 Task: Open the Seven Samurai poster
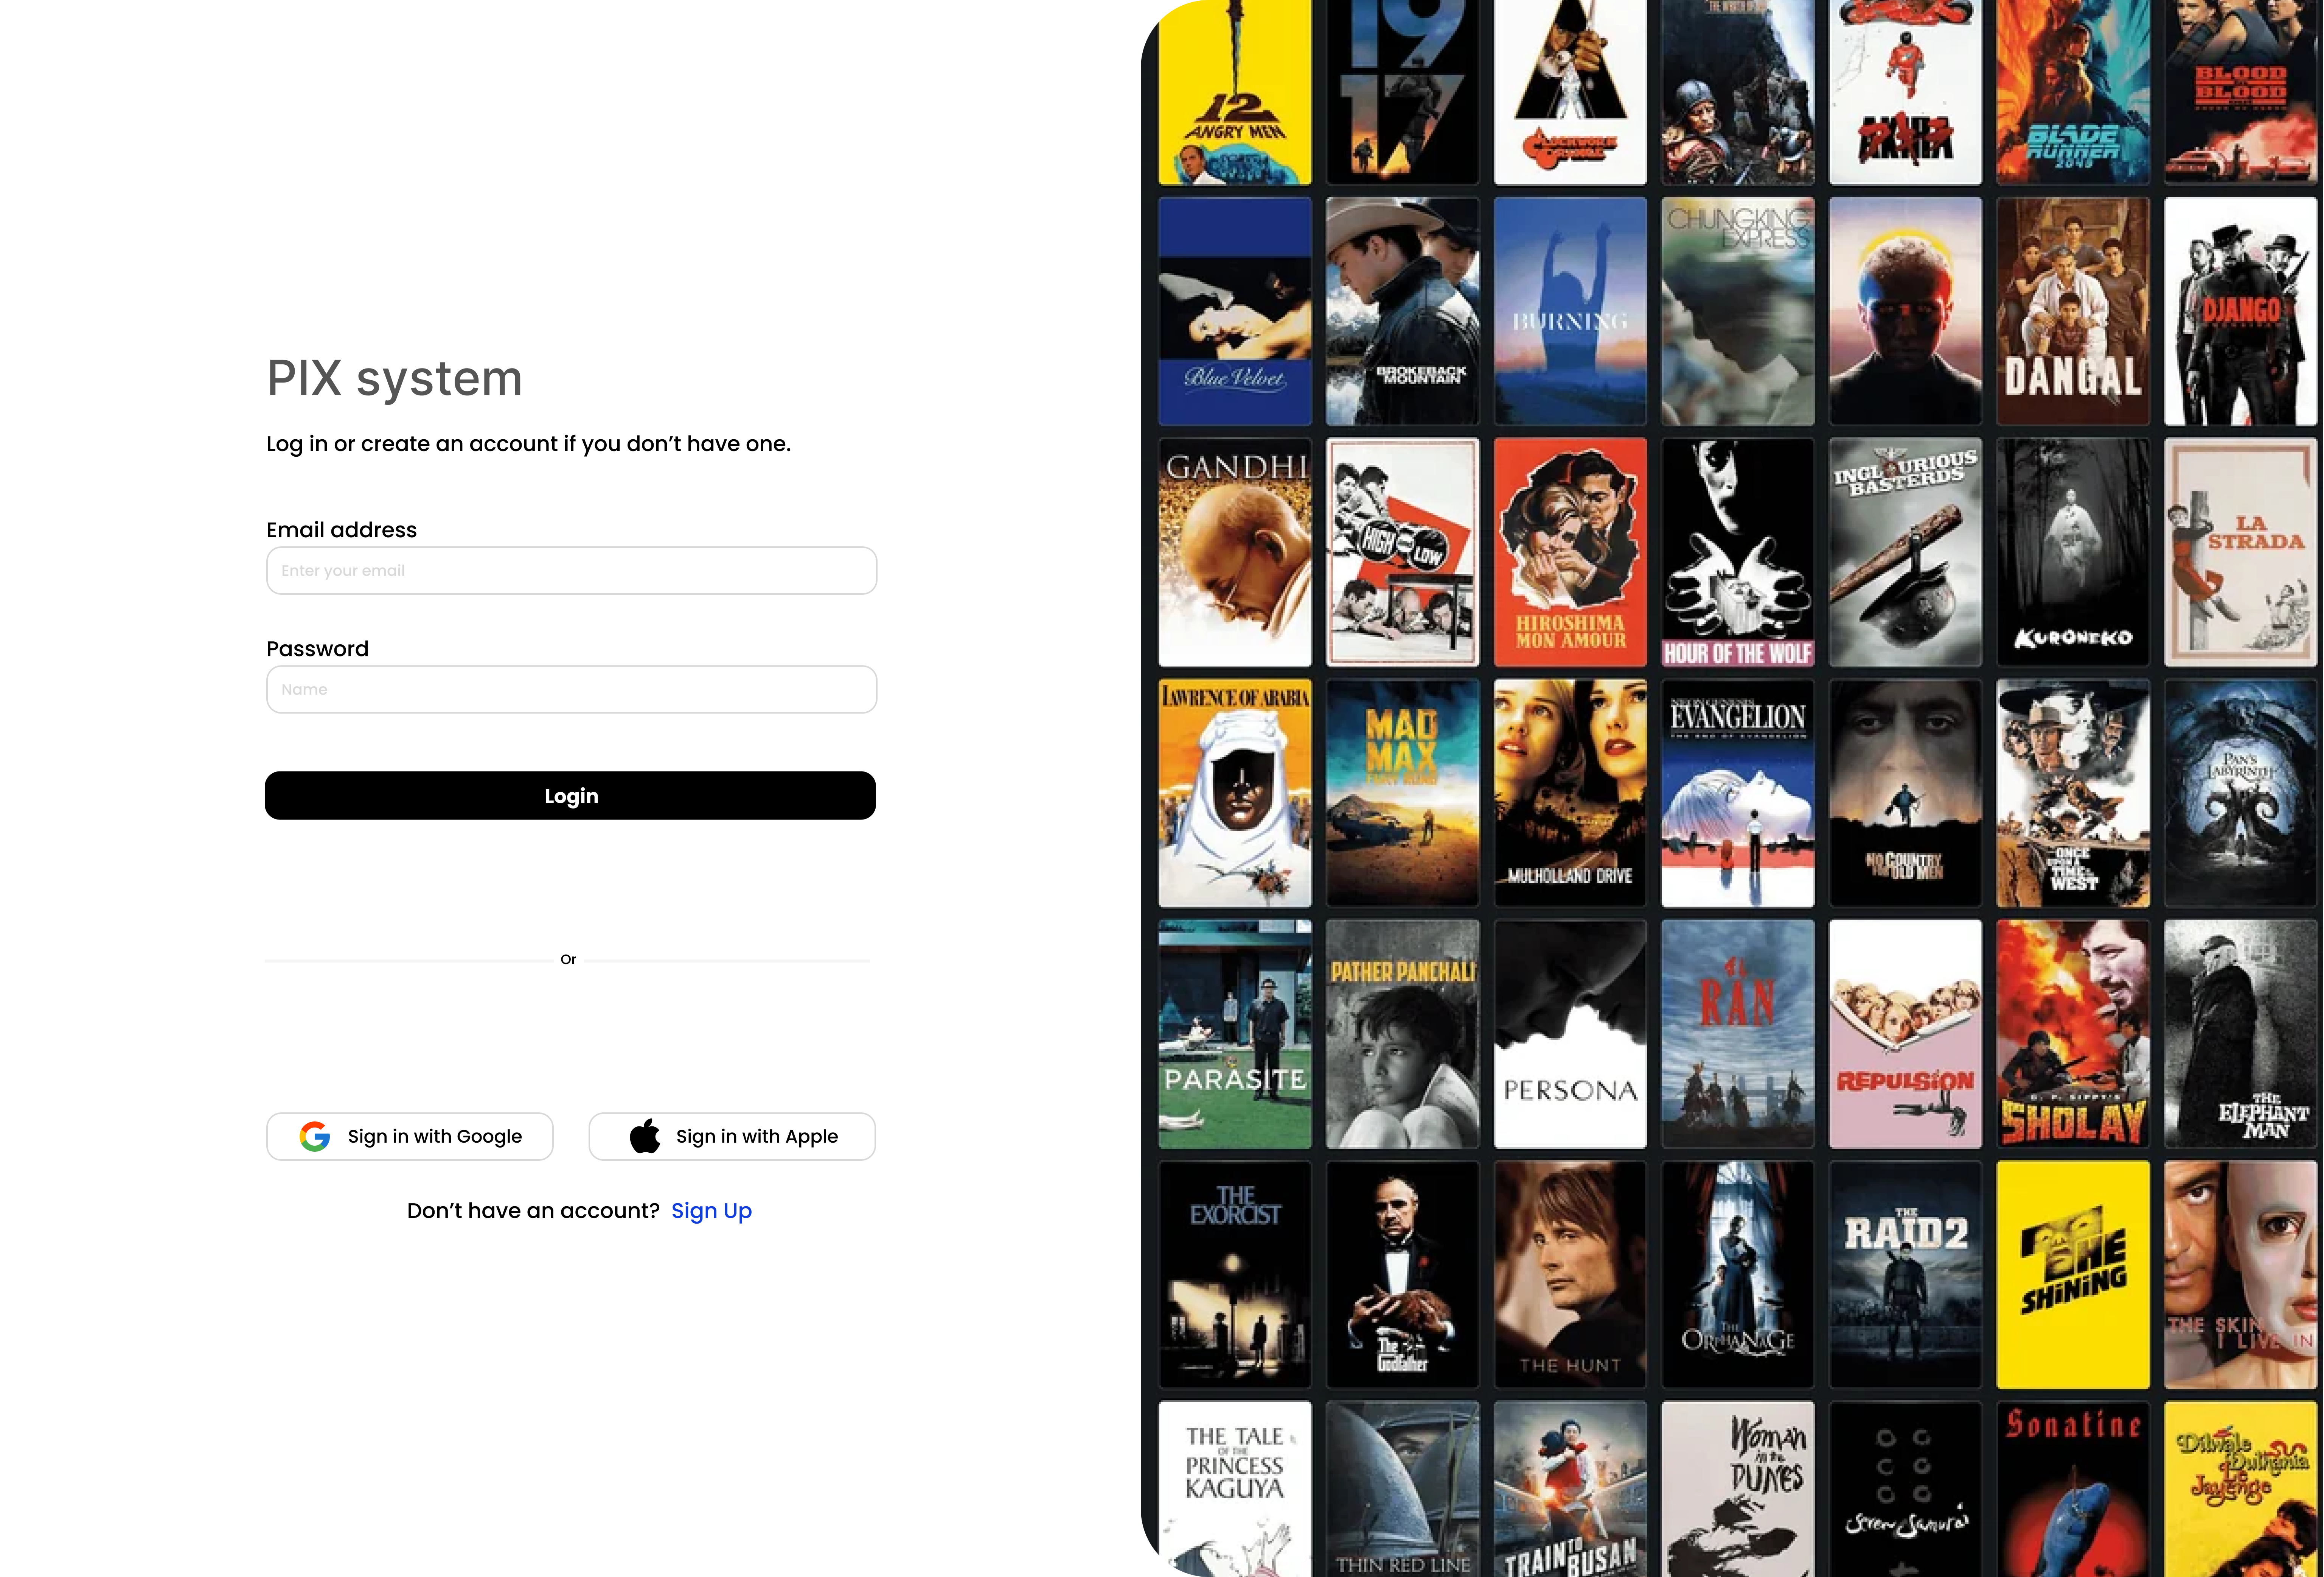click(1905, 1489)
